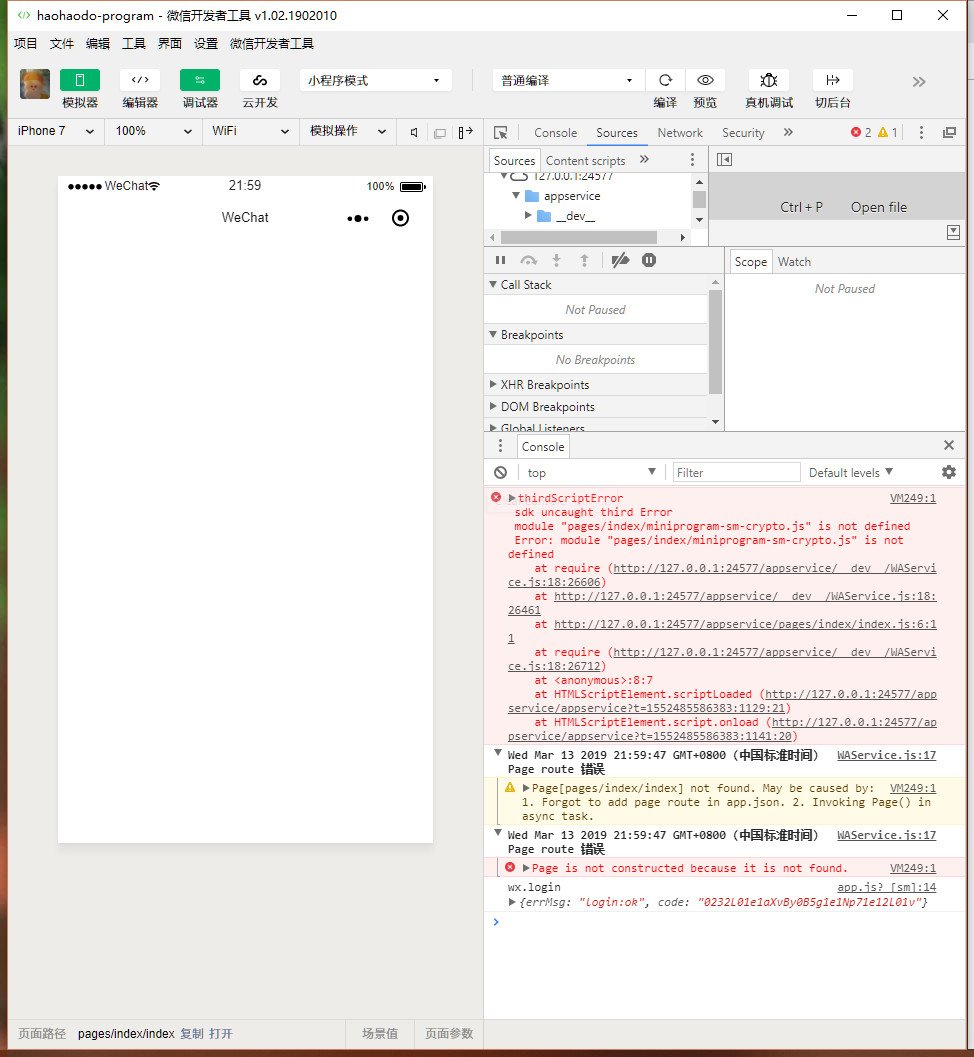Open console settings gear
The image size is (974, 1057).
click(x=949, y=473)
